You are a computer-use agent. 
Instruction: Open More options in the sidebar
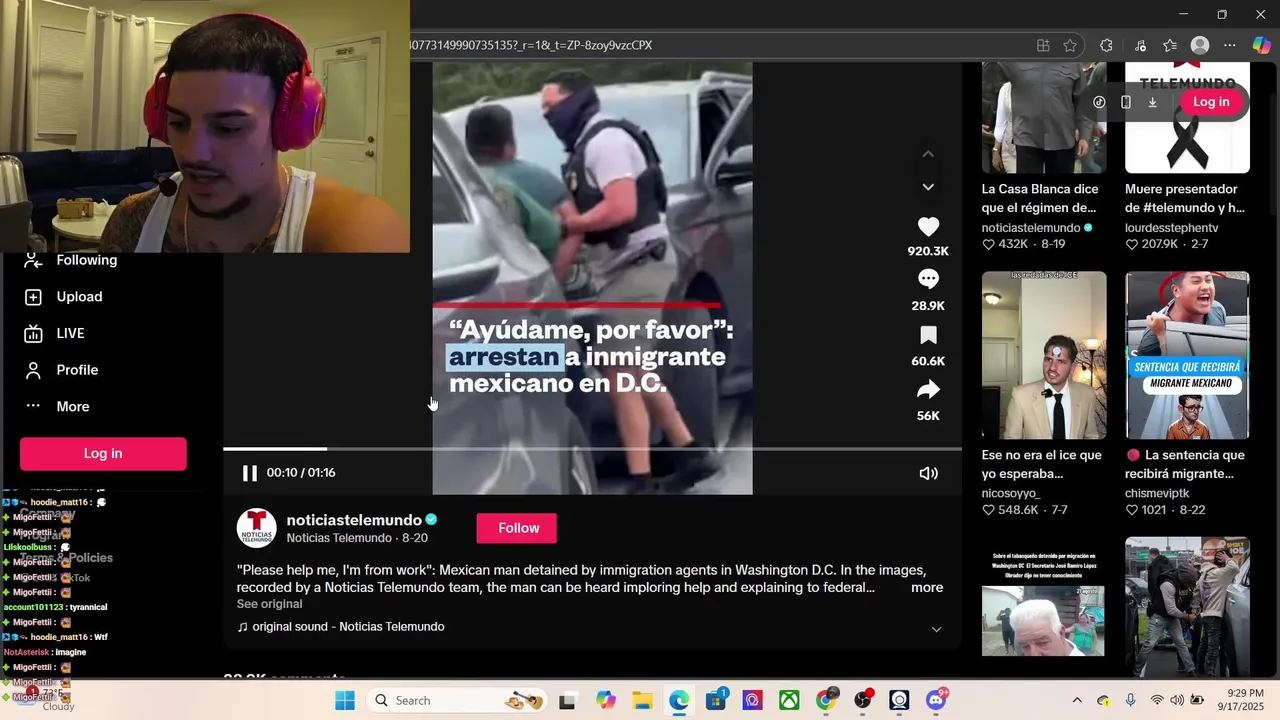pyautogui.click(x=58, y=407)
